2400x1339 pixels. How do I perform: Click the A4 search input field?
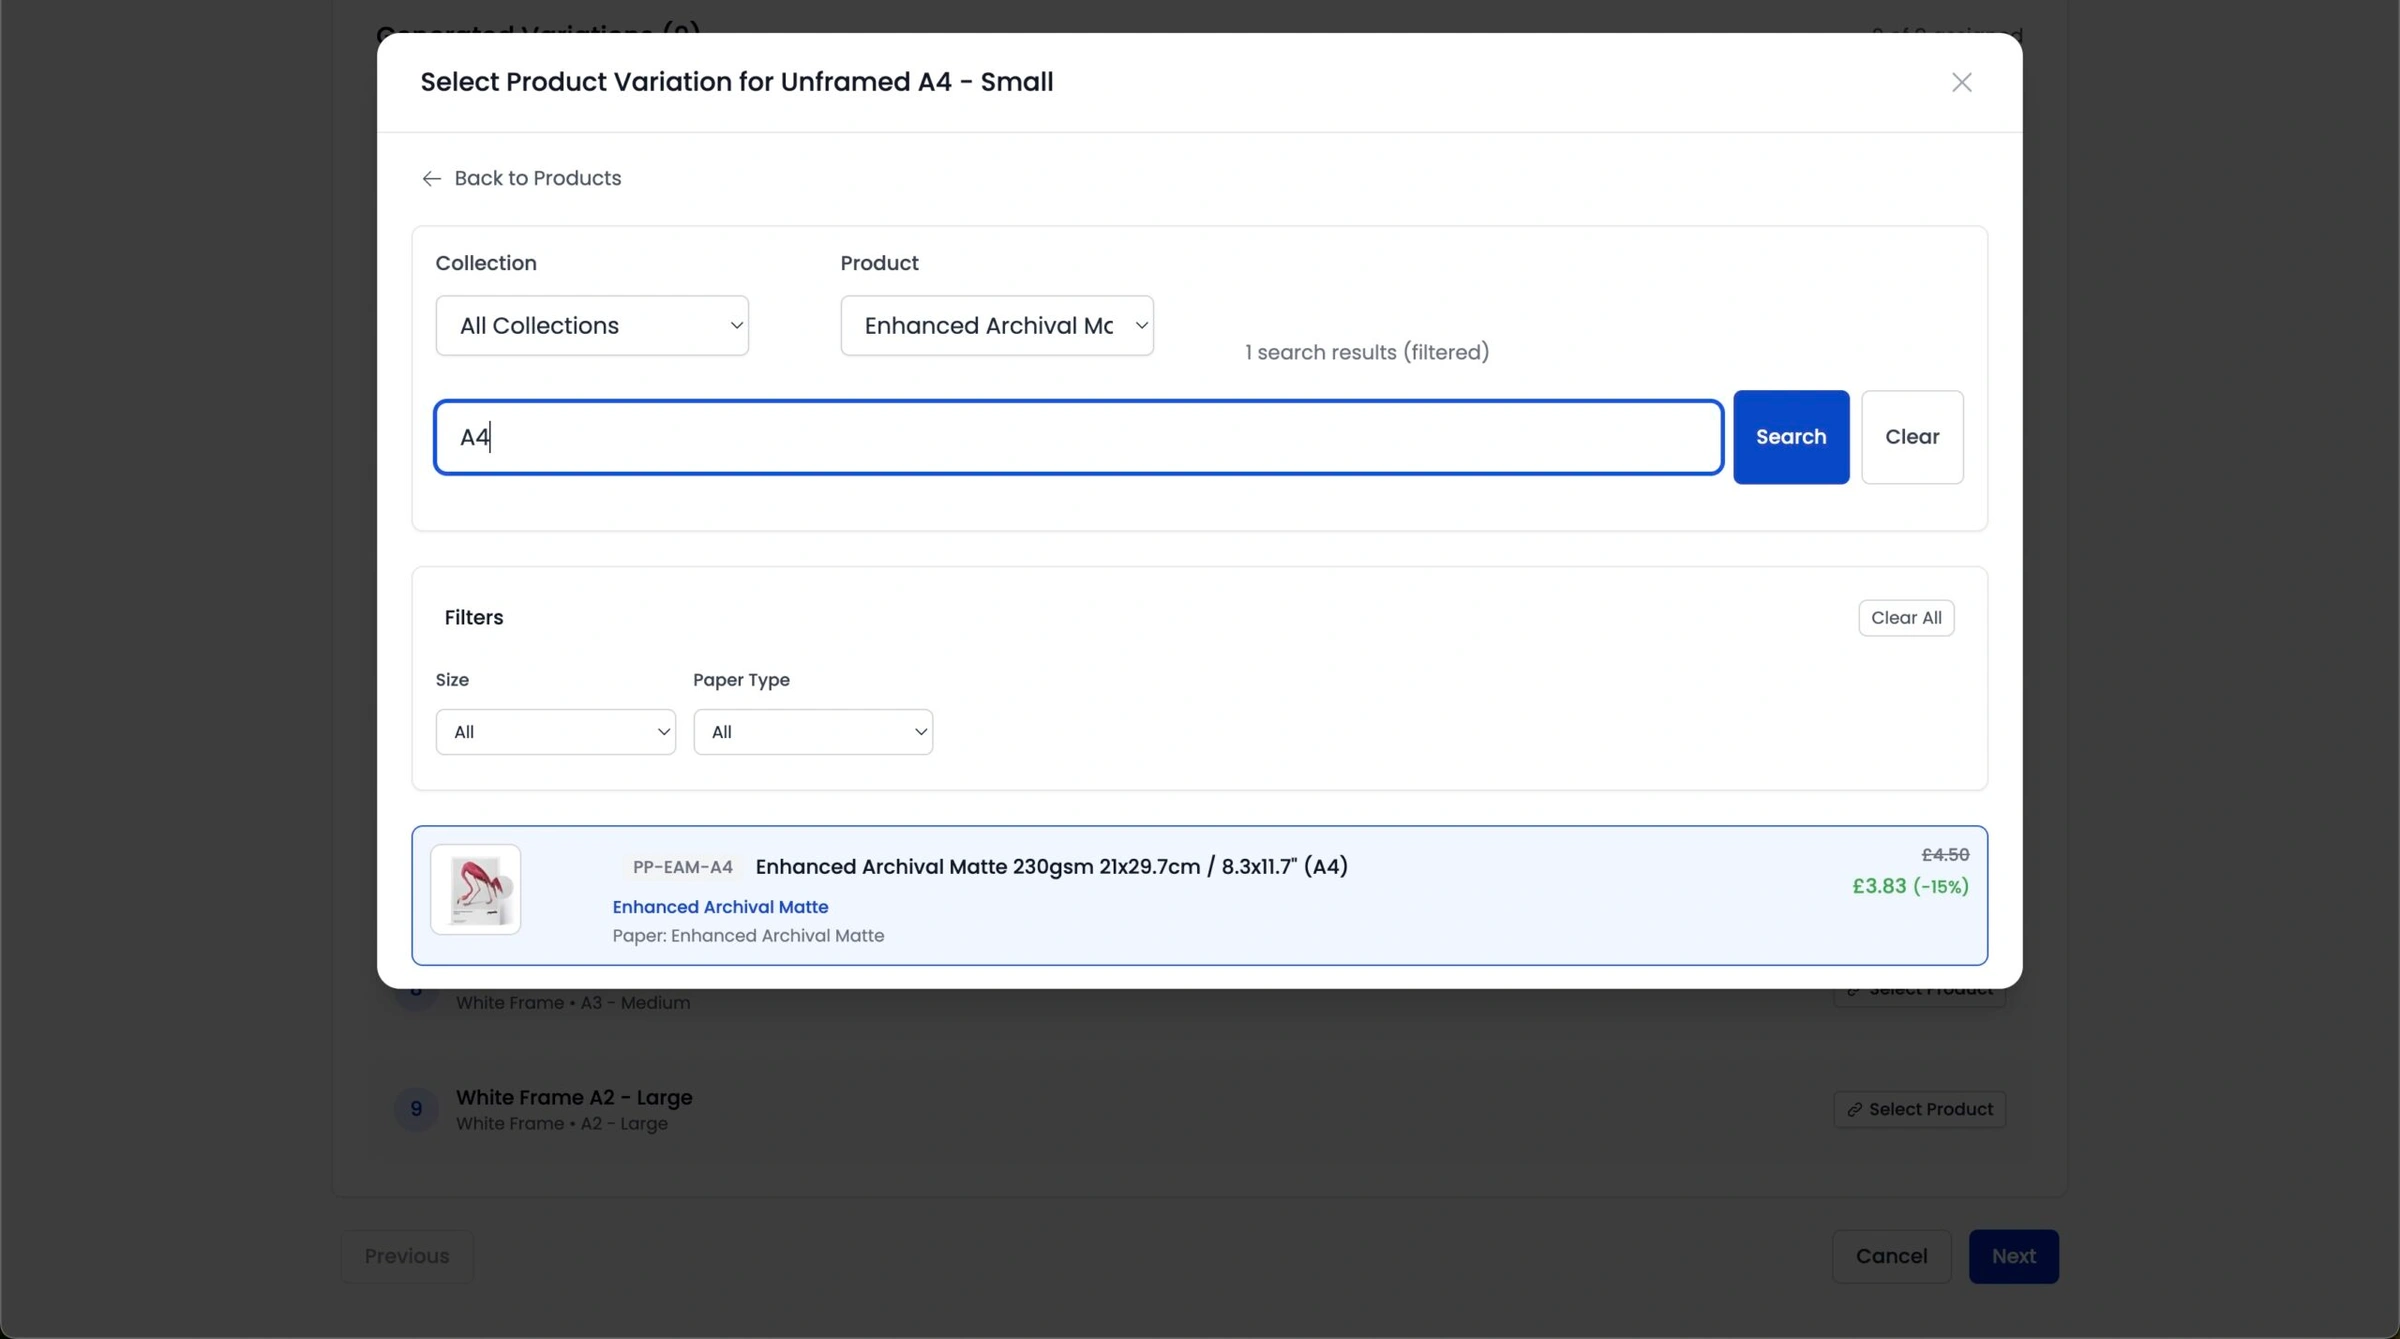click(x=1078, y=437)
